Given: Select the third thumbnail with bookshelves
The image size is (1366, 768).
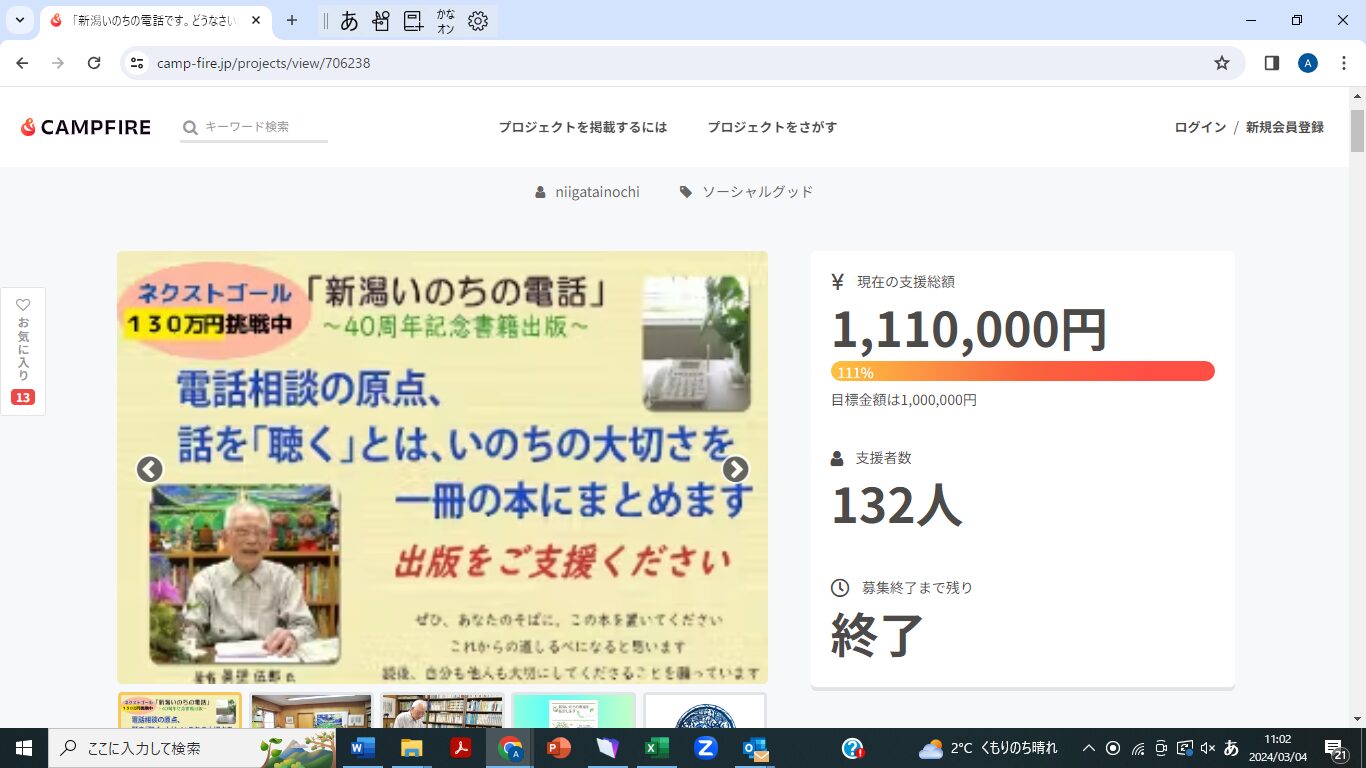Looking at the screenshot, I should (x=442, y=710).
